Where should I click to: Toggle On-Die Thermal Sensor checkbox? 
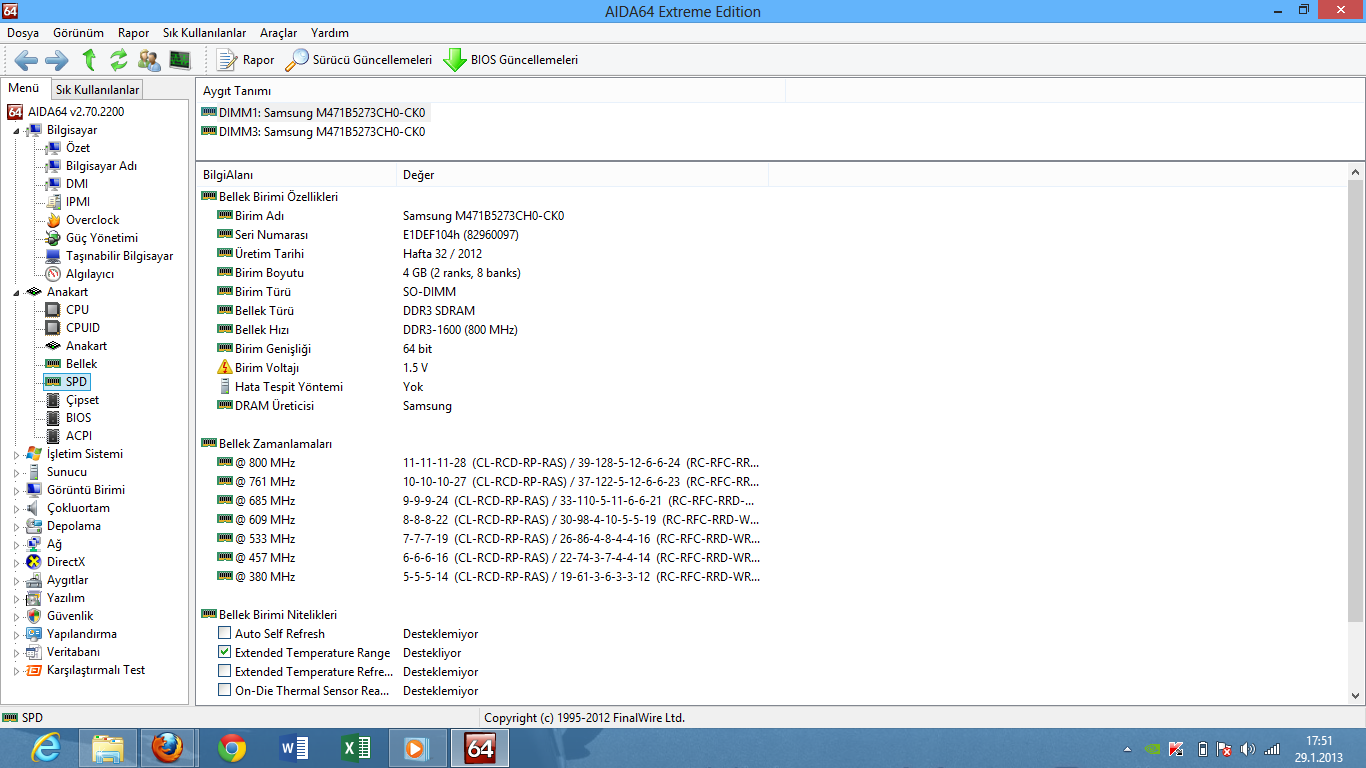pyautogui.click(x=225, y=691)
